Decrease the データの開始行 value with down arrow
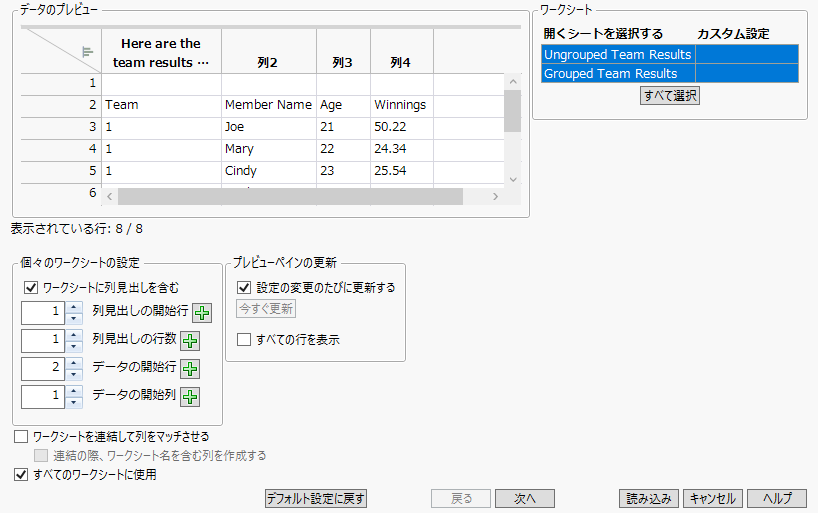Screen dimensions: 818x513 click(74, 374)
